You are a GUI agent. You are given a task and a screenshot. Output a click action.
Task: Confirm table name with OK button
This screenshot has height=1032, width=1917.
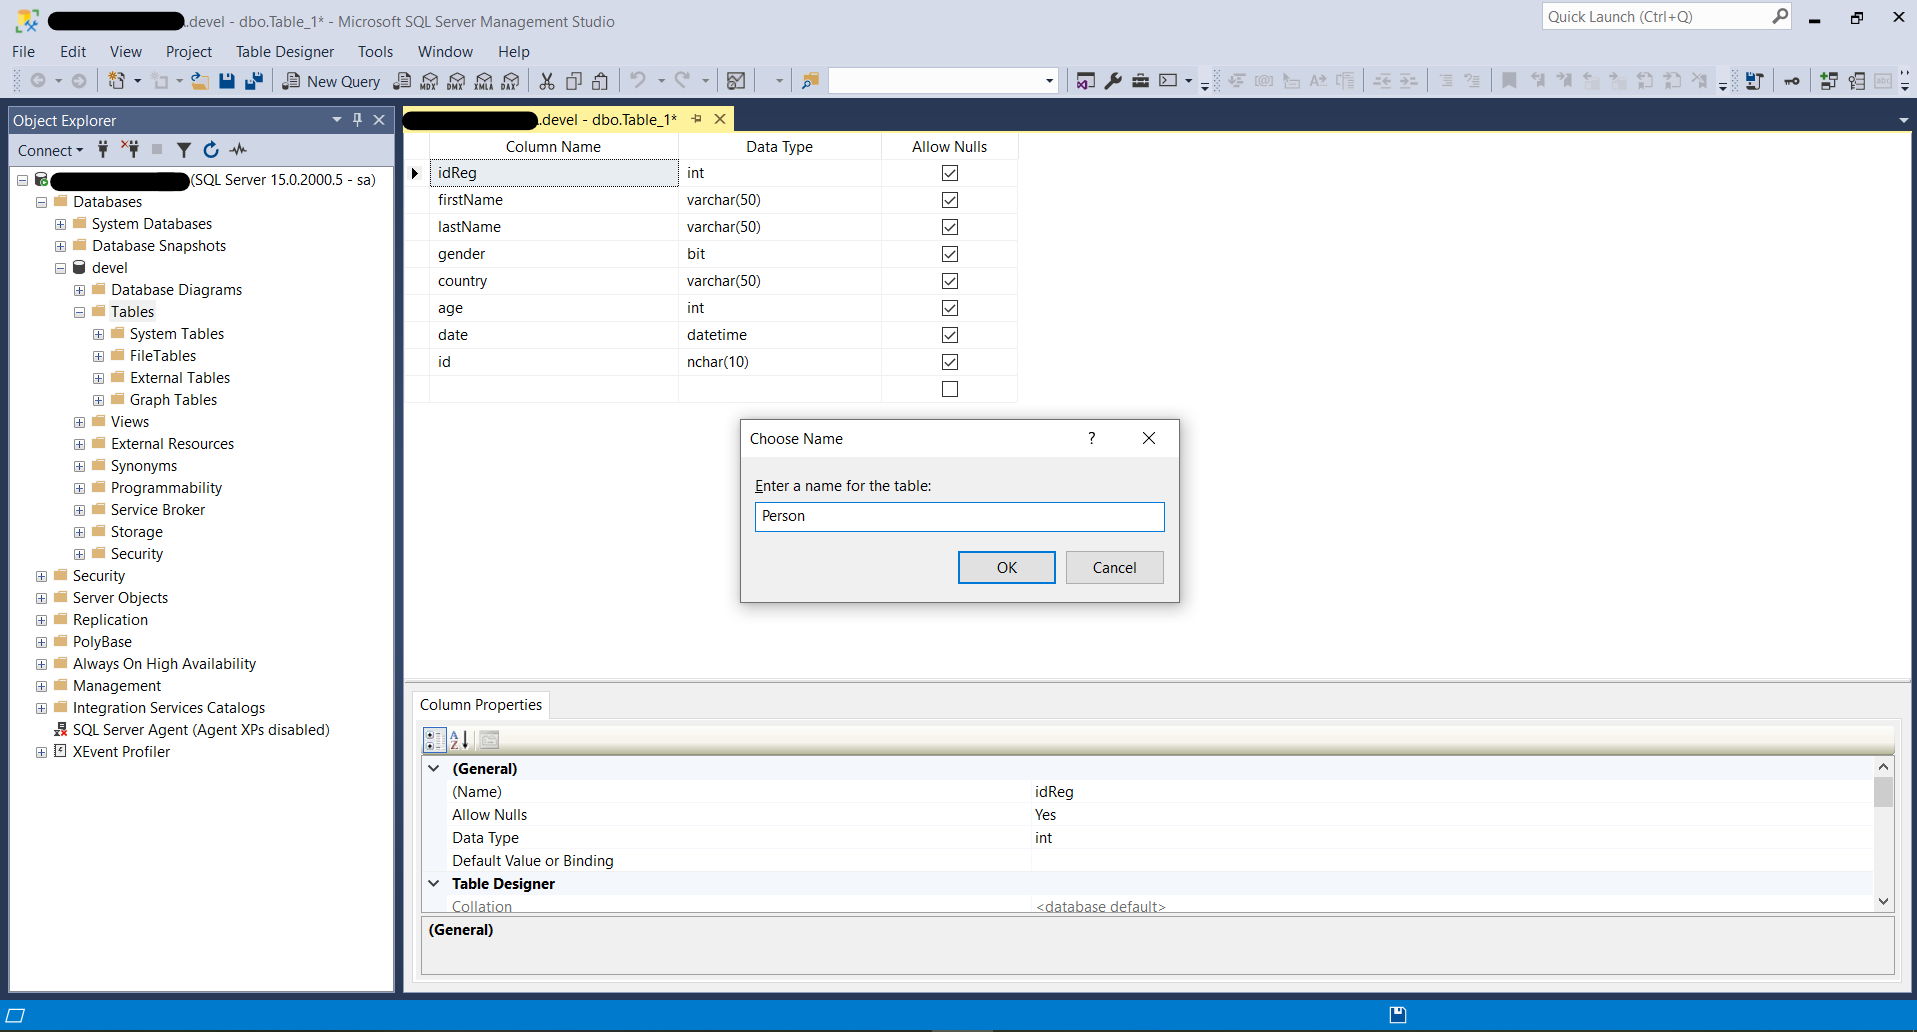pos(1006,568)
